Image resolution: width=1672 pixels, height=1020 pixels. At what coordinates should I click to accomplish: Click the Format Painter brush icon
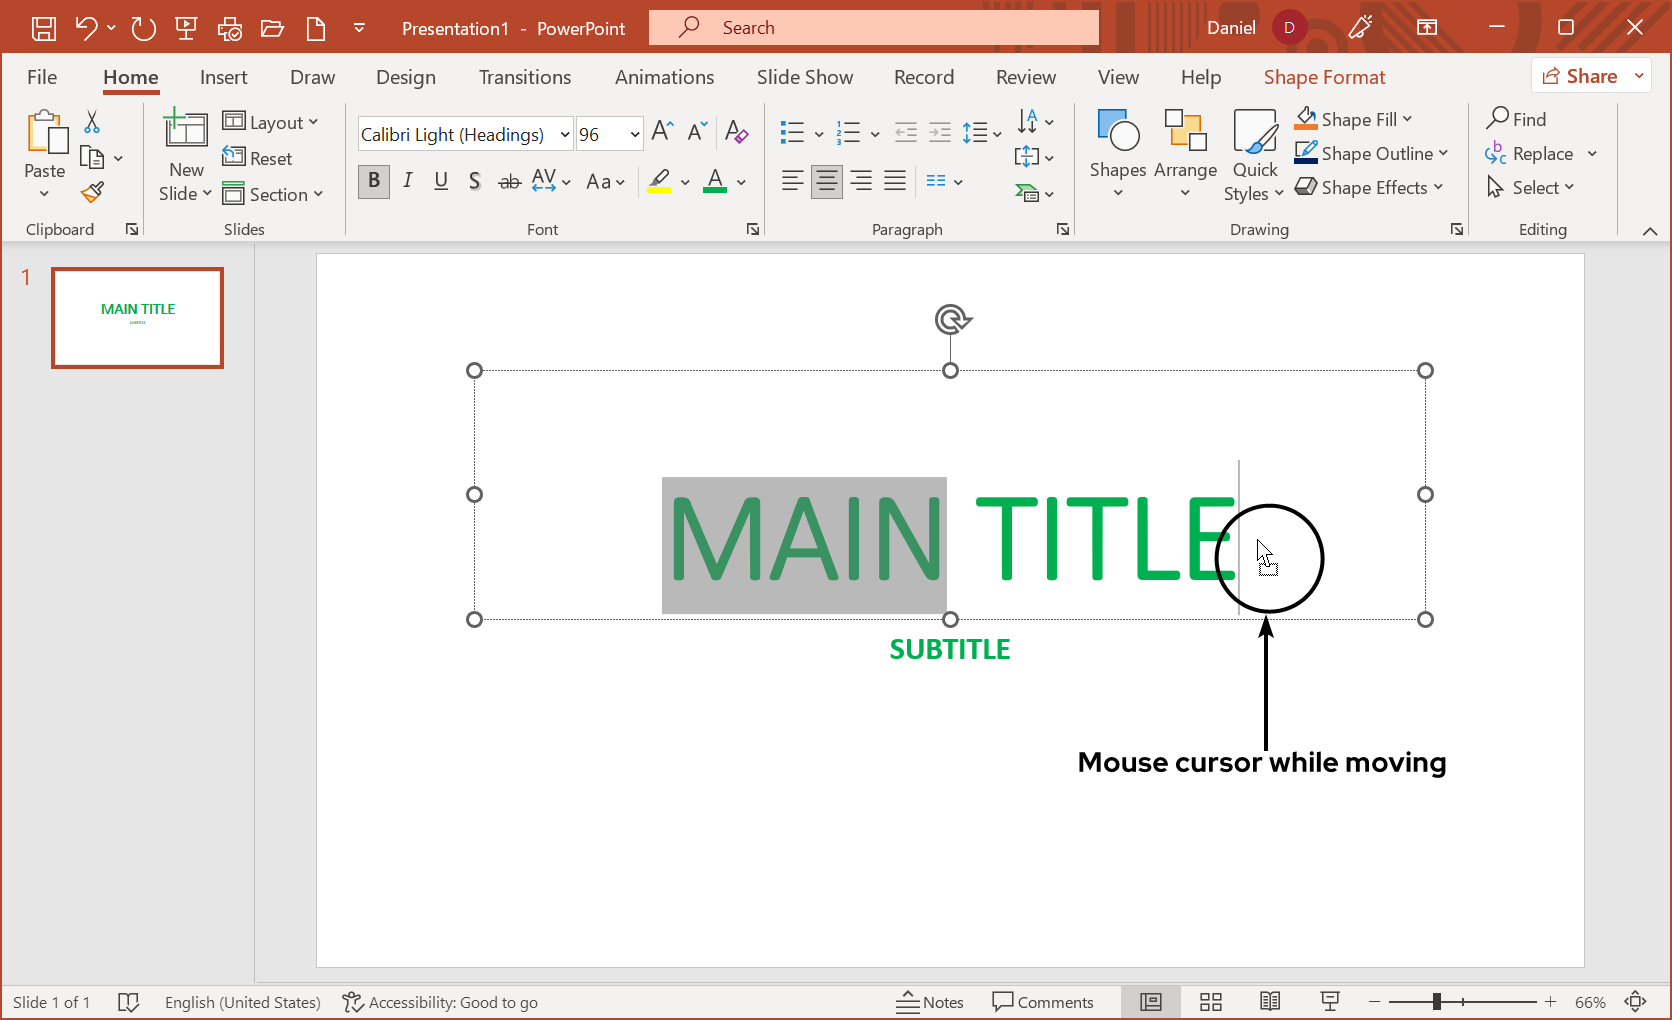(93, 192)
